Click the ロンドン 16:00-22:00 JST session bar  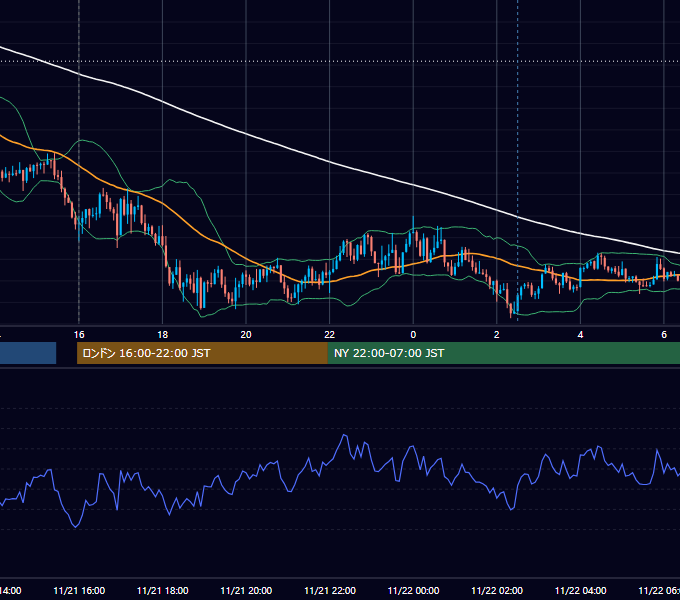coord(202,353)
